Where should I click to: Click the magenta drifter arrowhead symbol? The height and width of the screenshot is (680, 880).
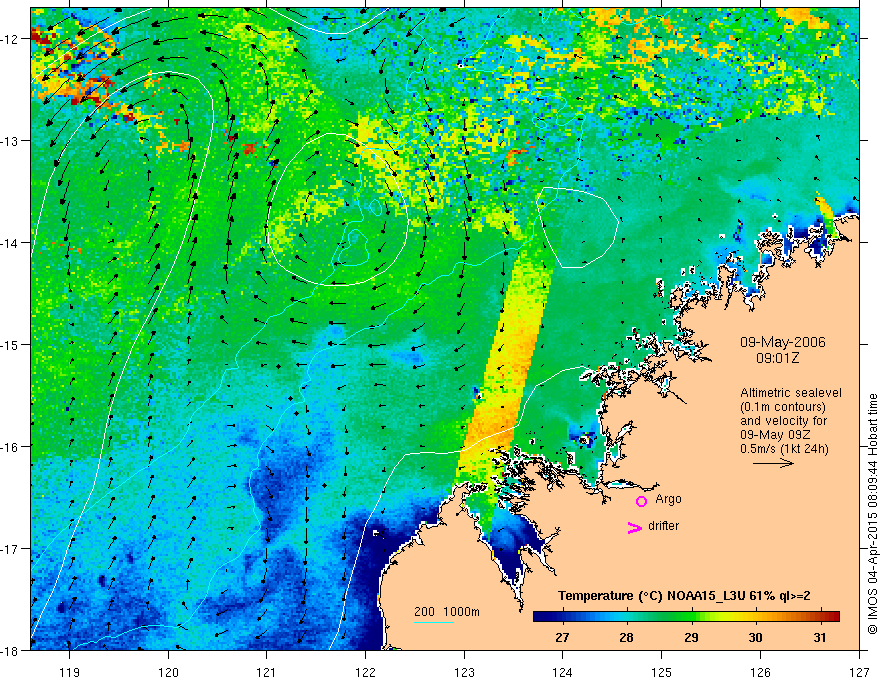tap(635, 527)
